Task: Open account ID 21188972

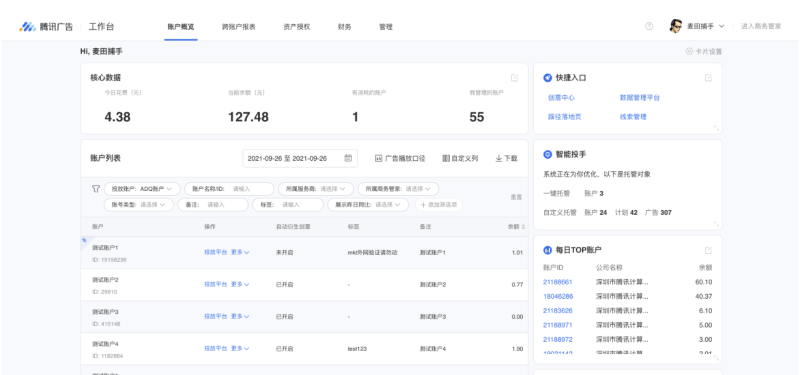Action: coord(558,339)
